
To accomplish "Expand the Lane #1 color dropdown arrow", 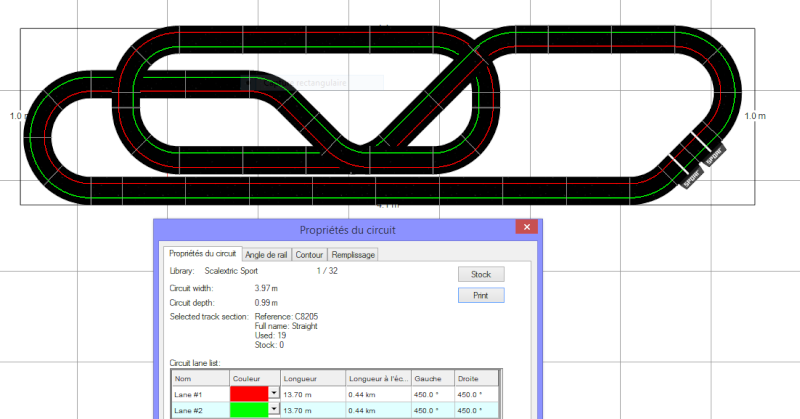I will pos(275,394).
